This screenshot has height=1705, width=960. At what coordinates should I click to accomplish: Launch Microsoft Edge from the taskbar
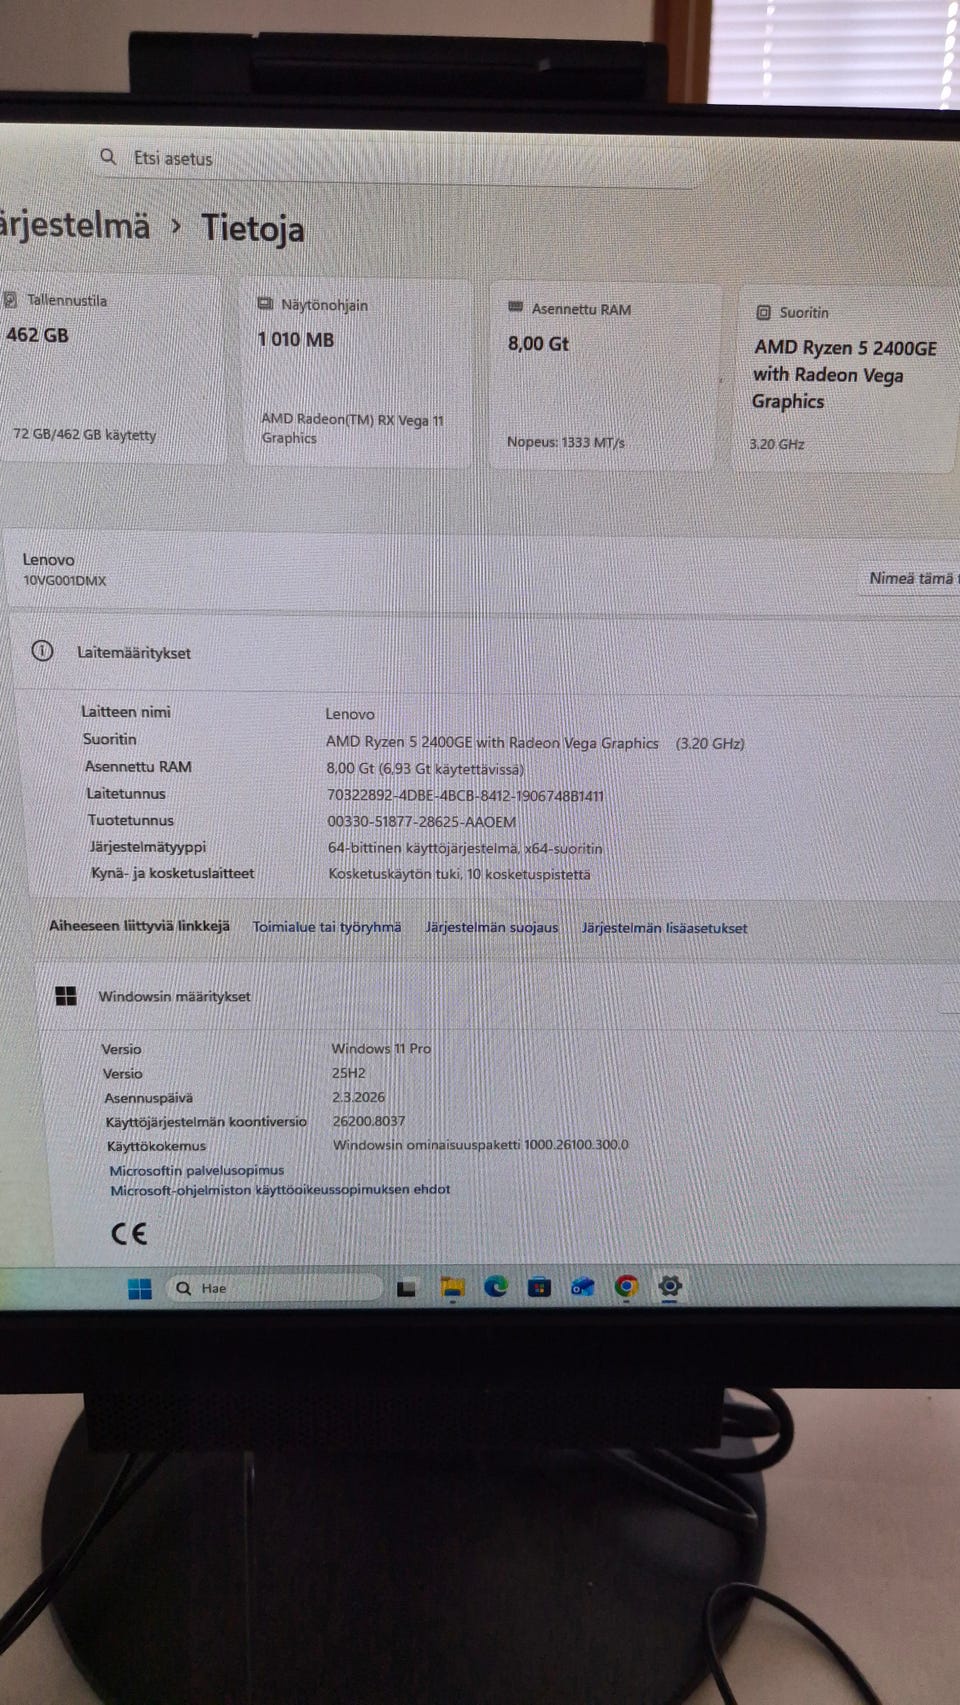[496, 1287]
